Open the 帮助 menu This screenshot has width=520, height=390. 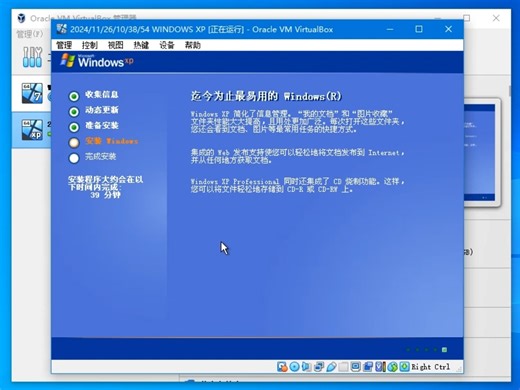tap(193, 45)
